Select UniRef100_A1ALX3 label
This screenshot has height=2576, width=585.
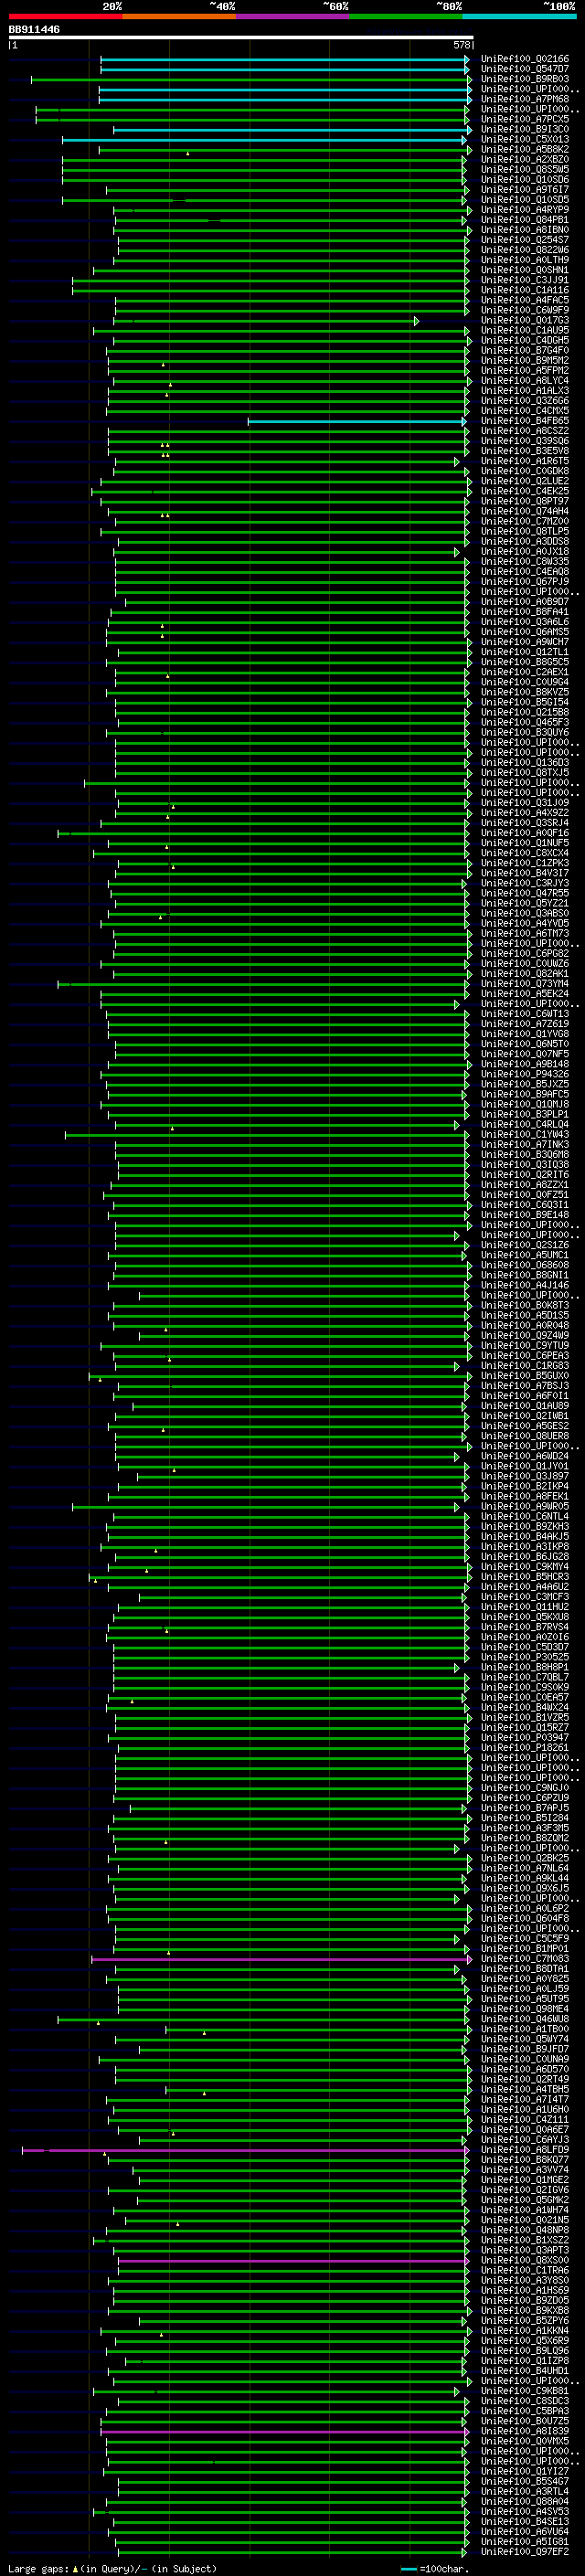(x=524, y=390)
